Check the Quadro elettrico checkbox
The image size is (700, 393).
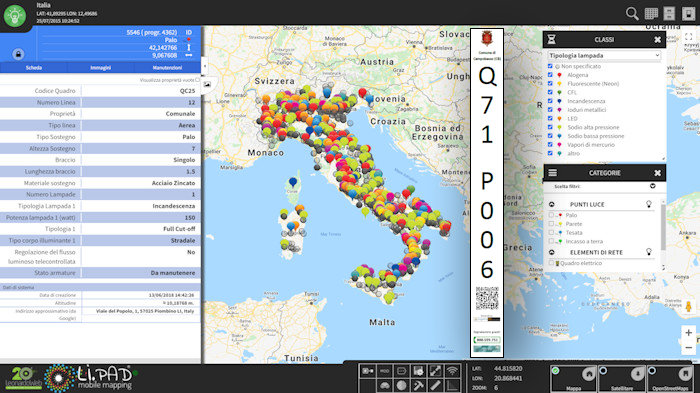point(551,263)
